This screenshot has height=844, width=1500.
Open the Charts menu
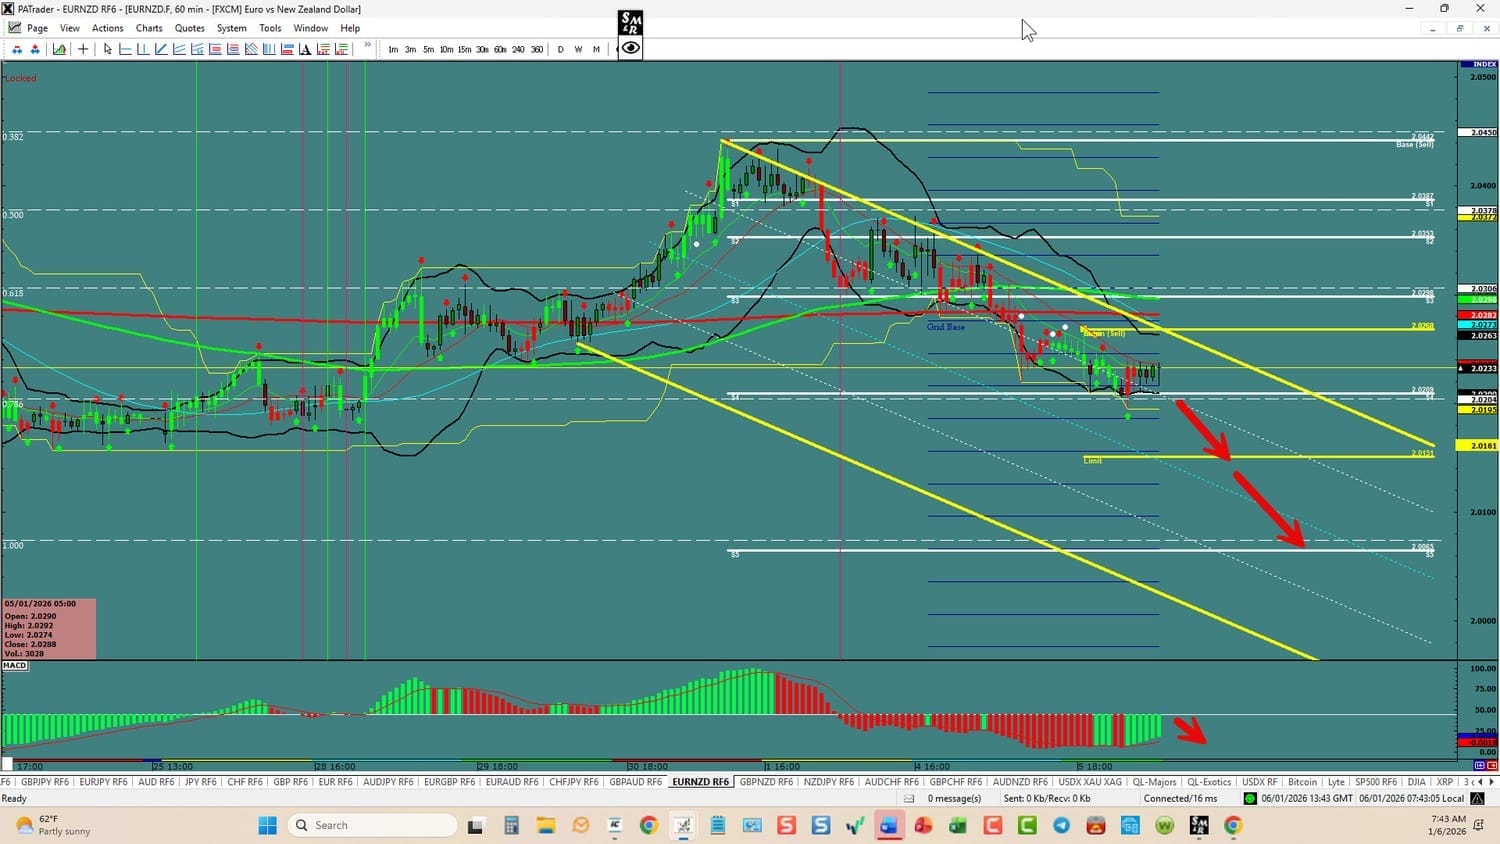[149, 28]
